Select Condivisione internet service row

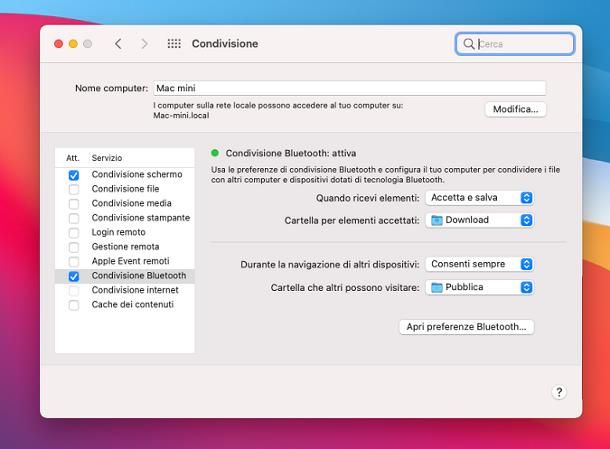coord(124,290)
